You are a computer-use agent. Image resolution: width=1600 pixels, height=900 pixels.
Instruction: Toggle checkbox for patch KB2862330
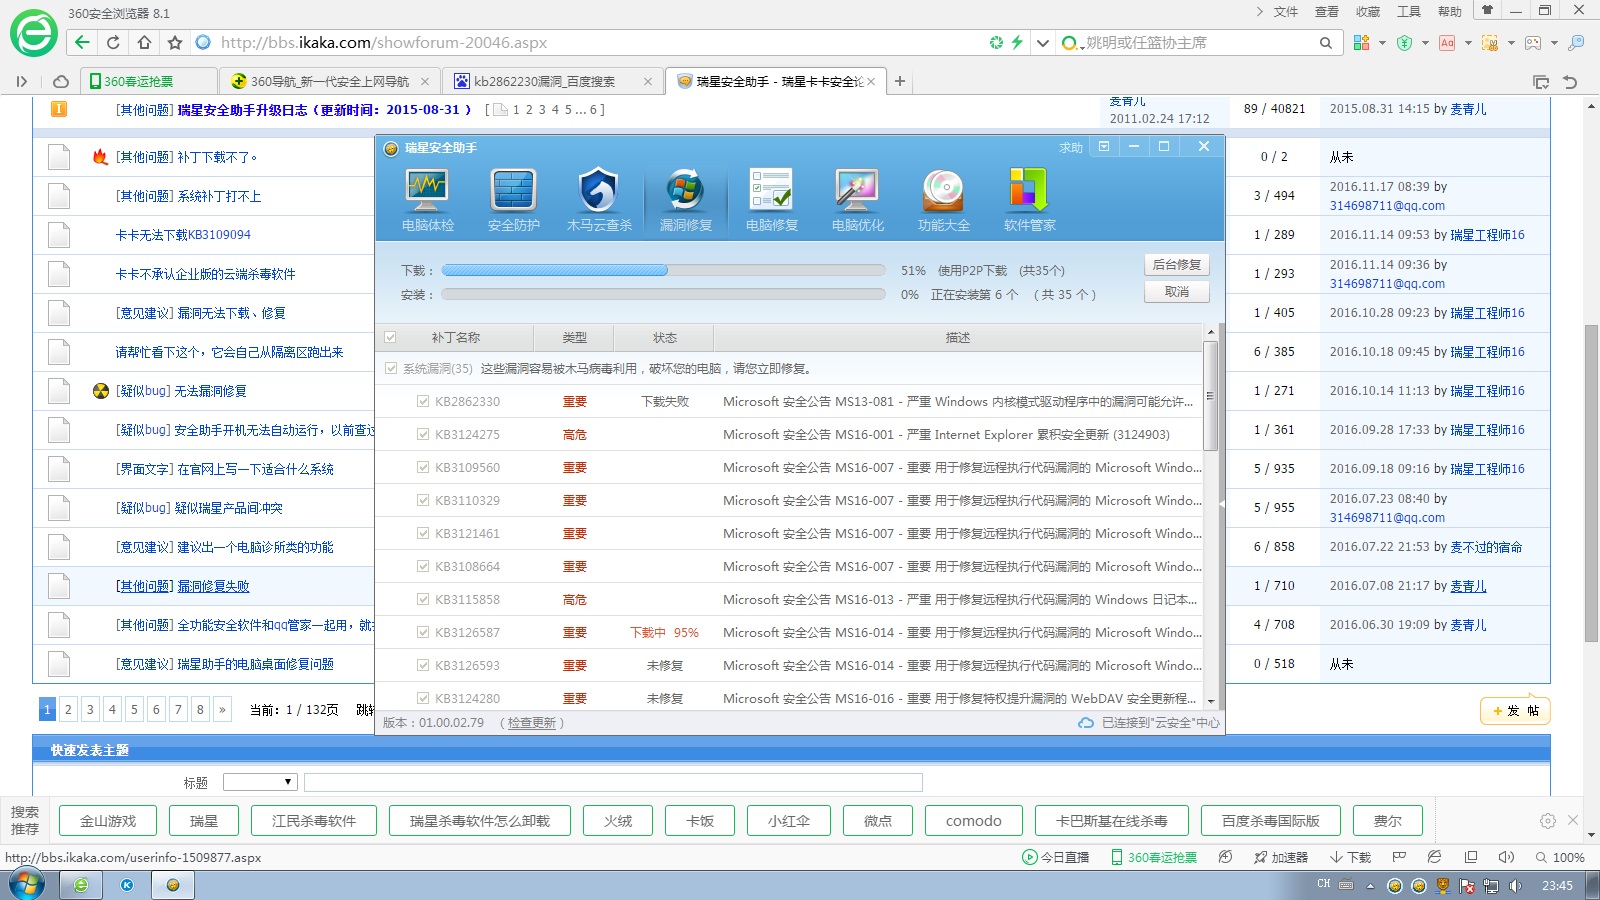coord(423,401)
